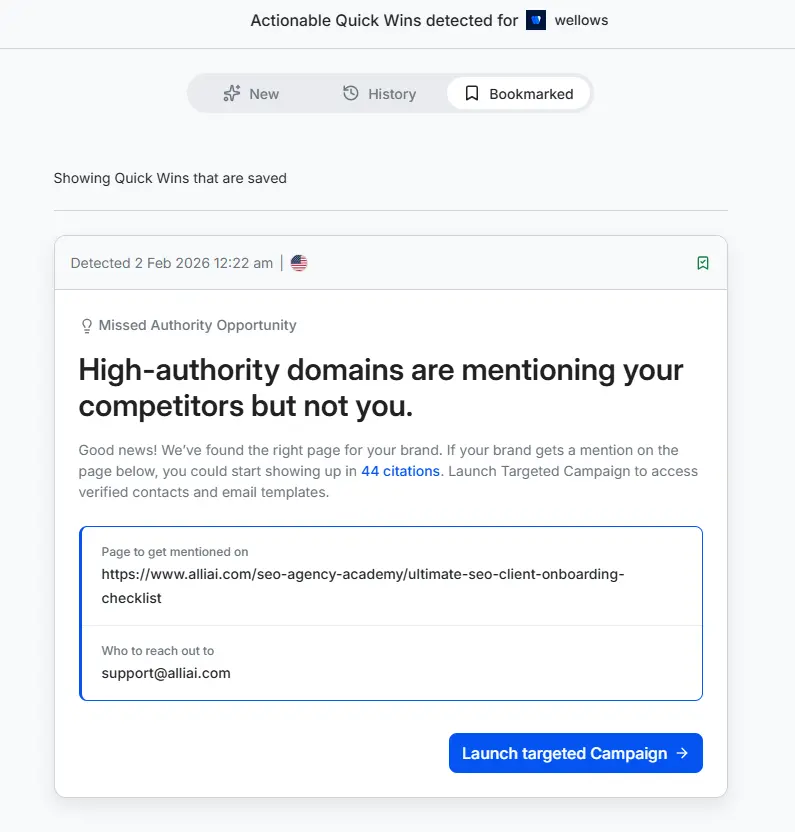
Task: Open the 44 citations link
Action: tap(400, 471)
